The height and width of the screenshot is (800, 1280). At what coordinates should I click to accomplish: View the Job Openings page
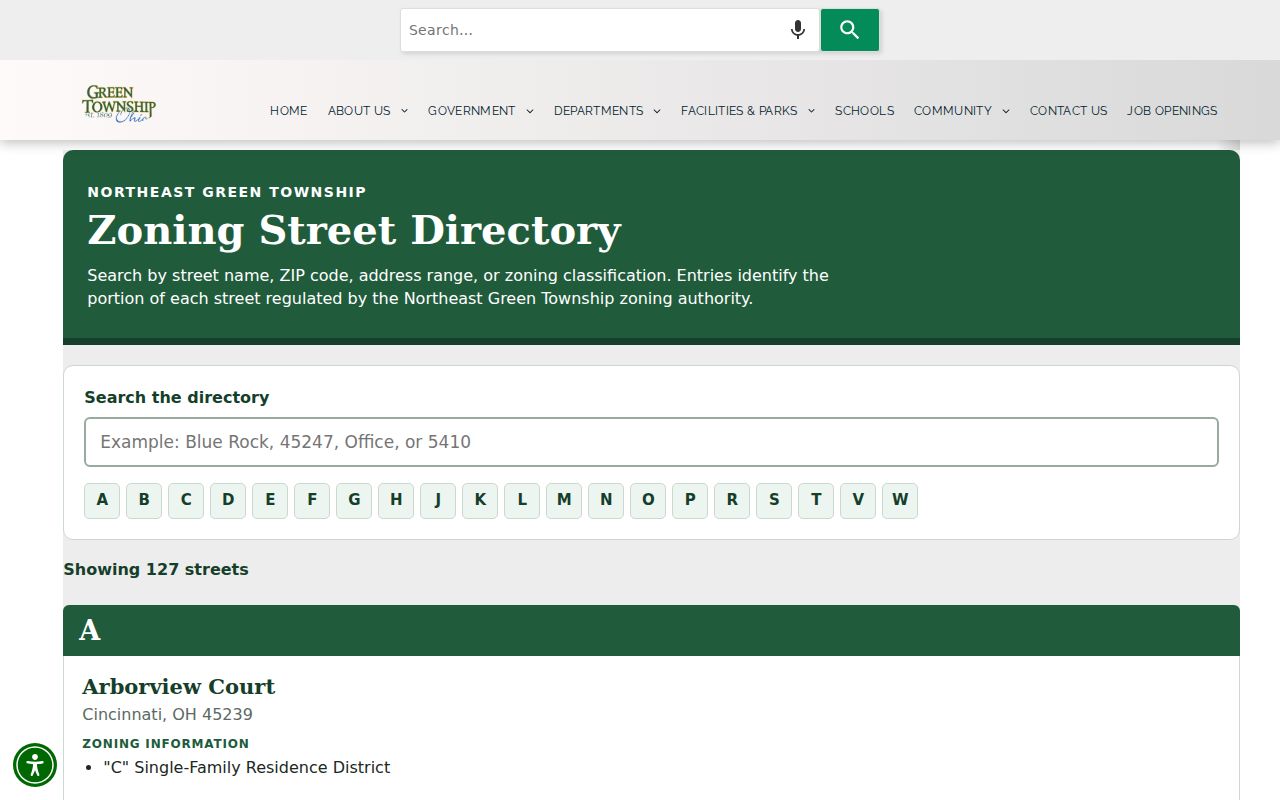coord(1172,111)
